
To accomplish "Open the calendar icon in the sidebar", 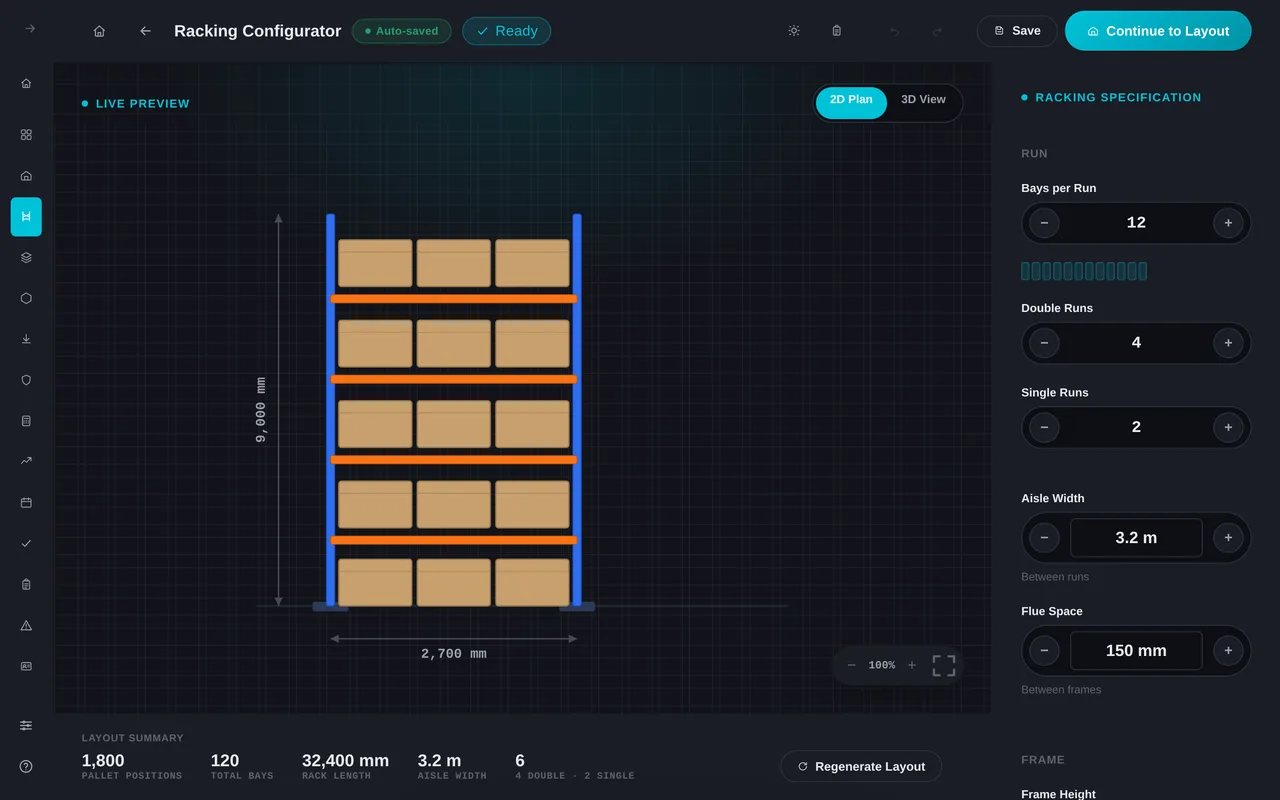I will point(26,502).
